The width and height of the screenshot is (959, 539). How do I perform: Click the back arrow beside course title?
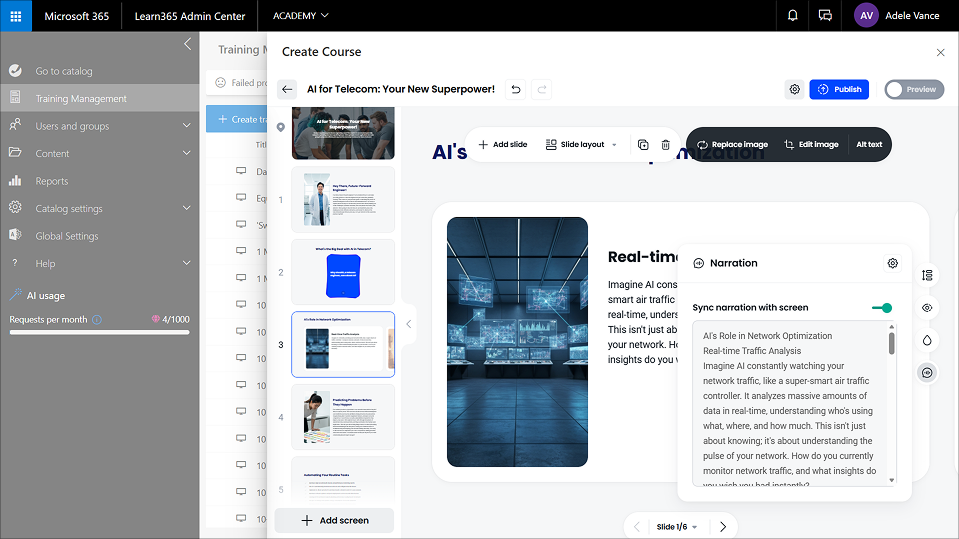click(x=287, y=89)
